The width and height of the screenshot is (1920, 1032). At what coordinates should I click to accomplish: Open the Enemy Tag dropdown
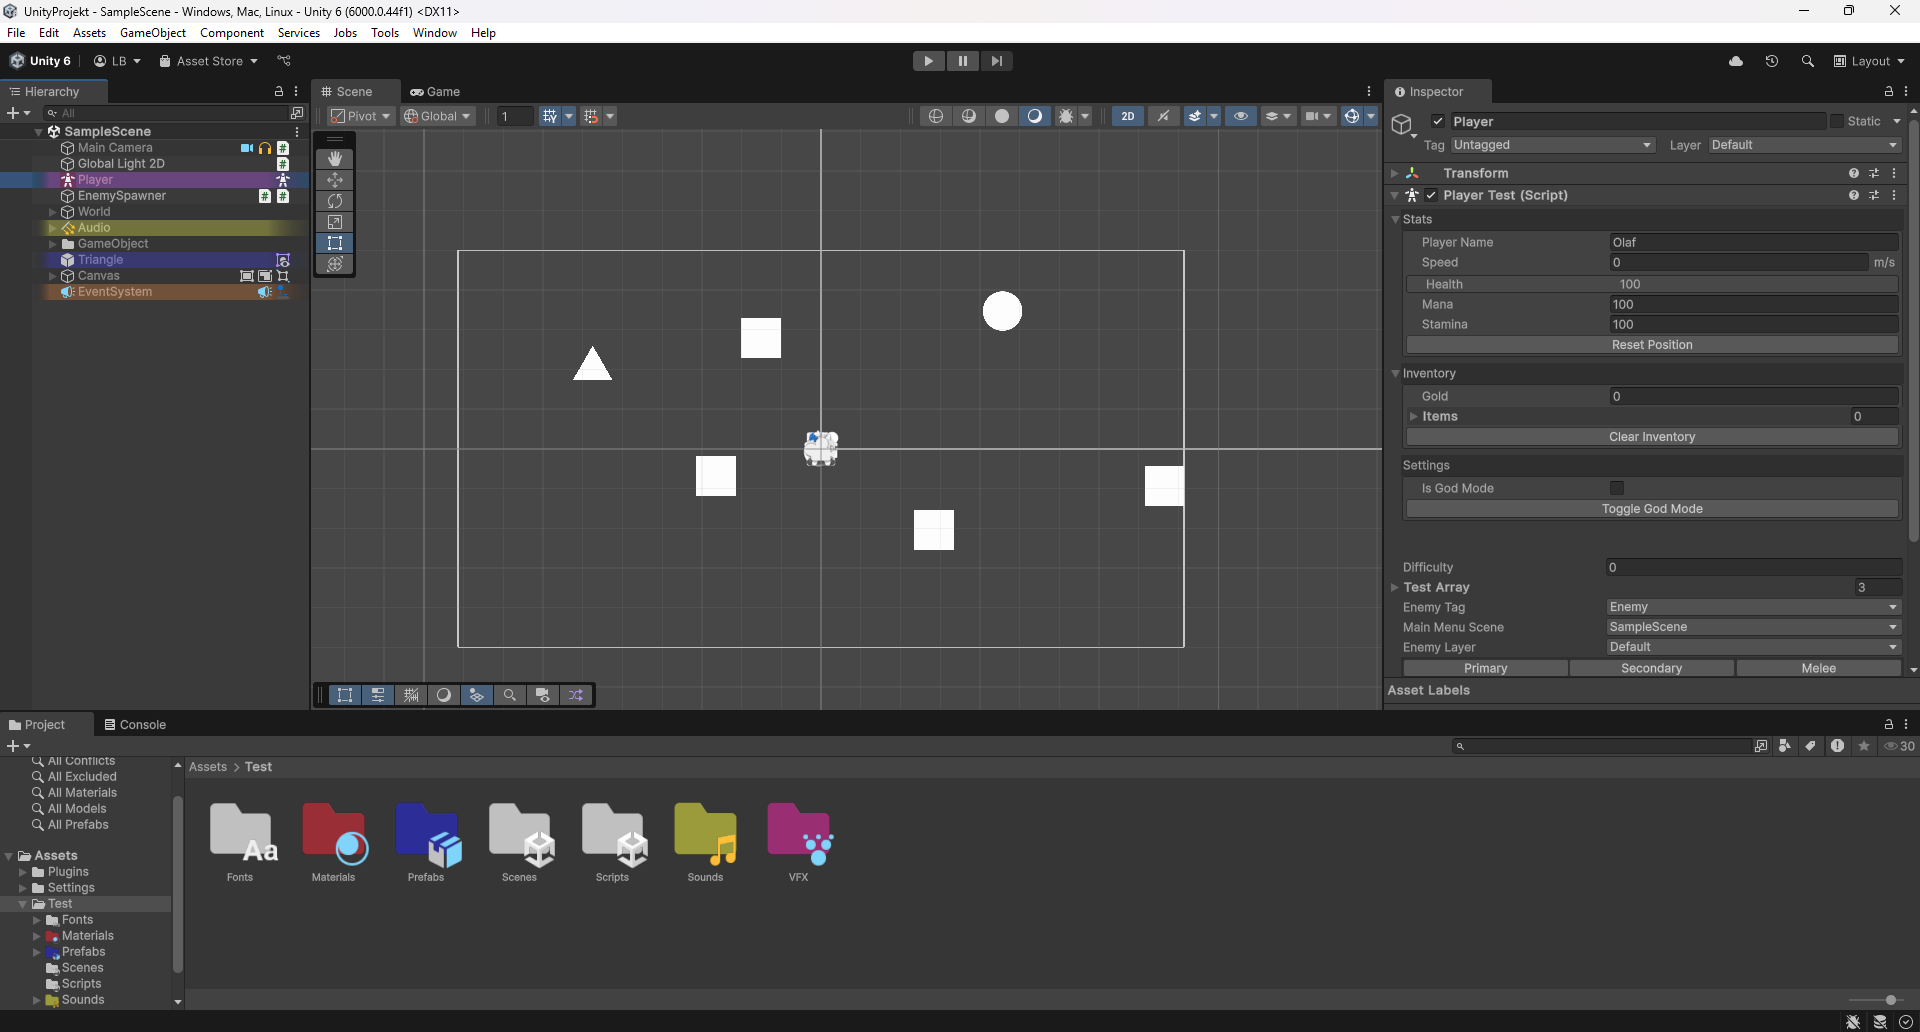(x=1753, y=607)
